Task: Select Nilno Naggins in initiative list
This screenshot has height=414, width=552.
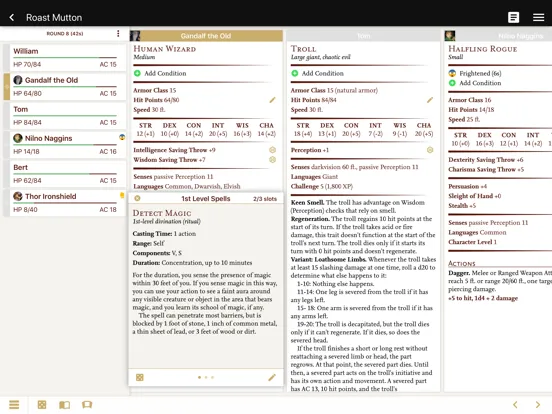Action: 65,145
